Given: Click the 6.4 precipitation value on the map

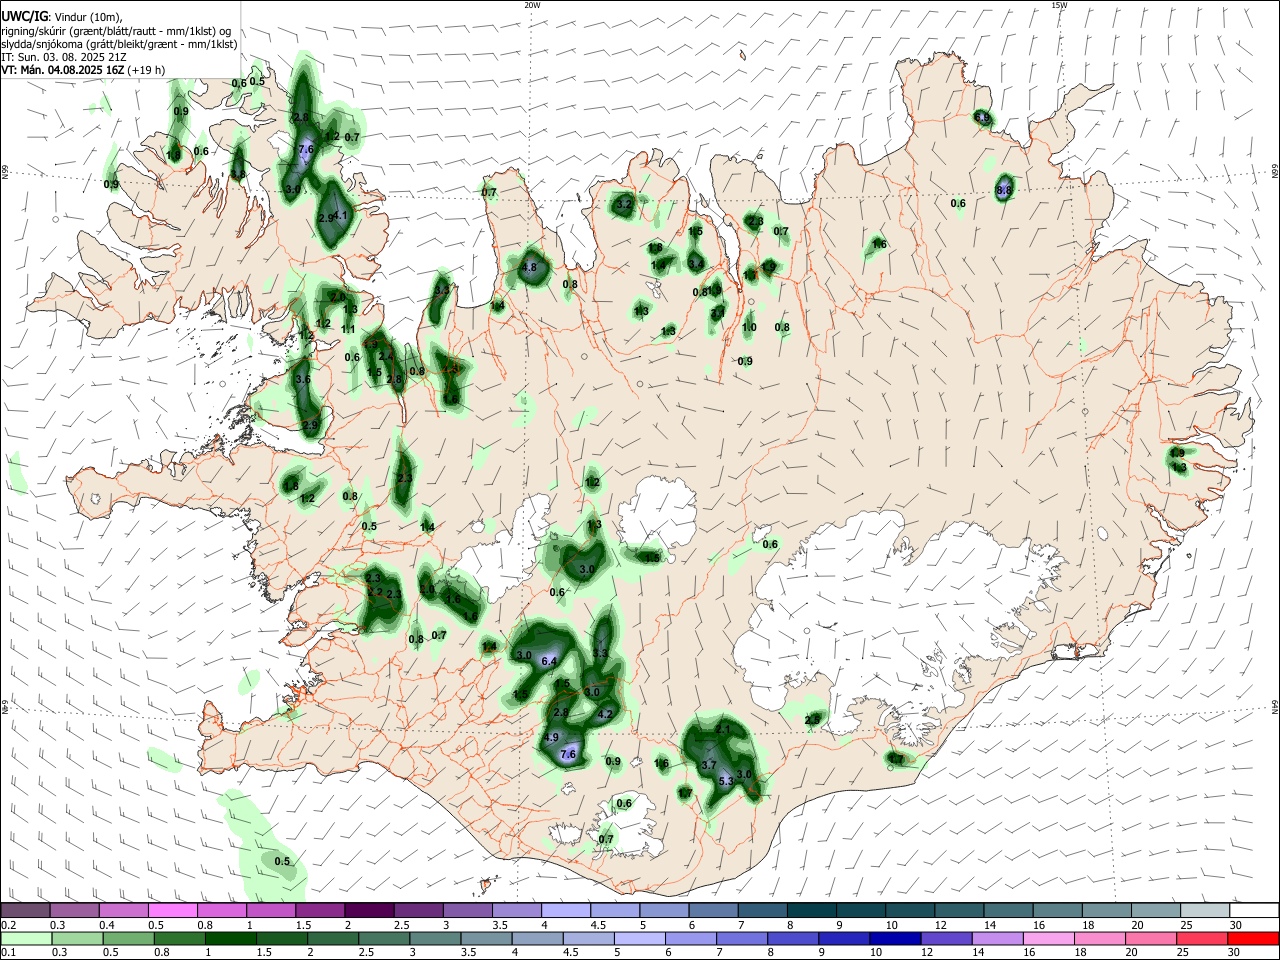Looking at the screenshot, I should click(x=548, y=662).
